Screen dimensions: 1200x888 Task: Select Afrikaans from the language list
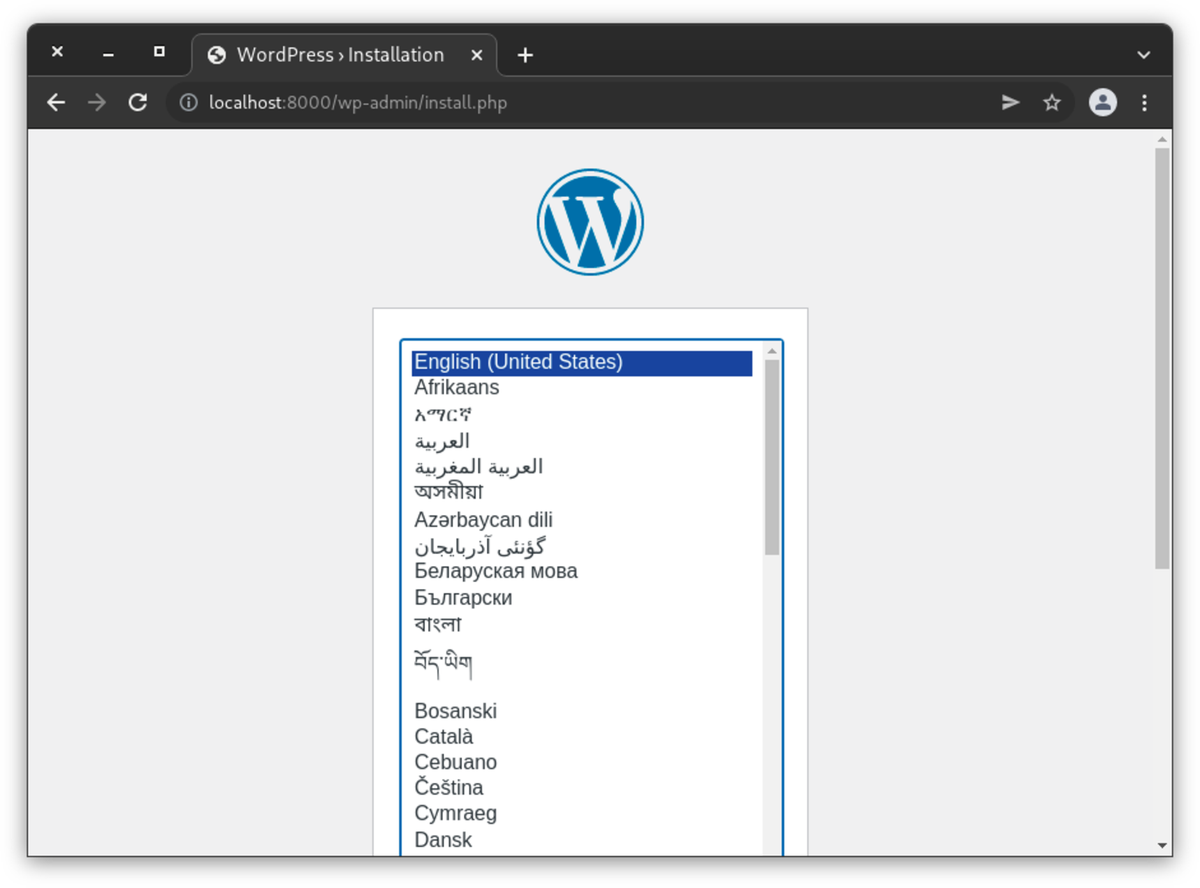click(x=457, y=388)
